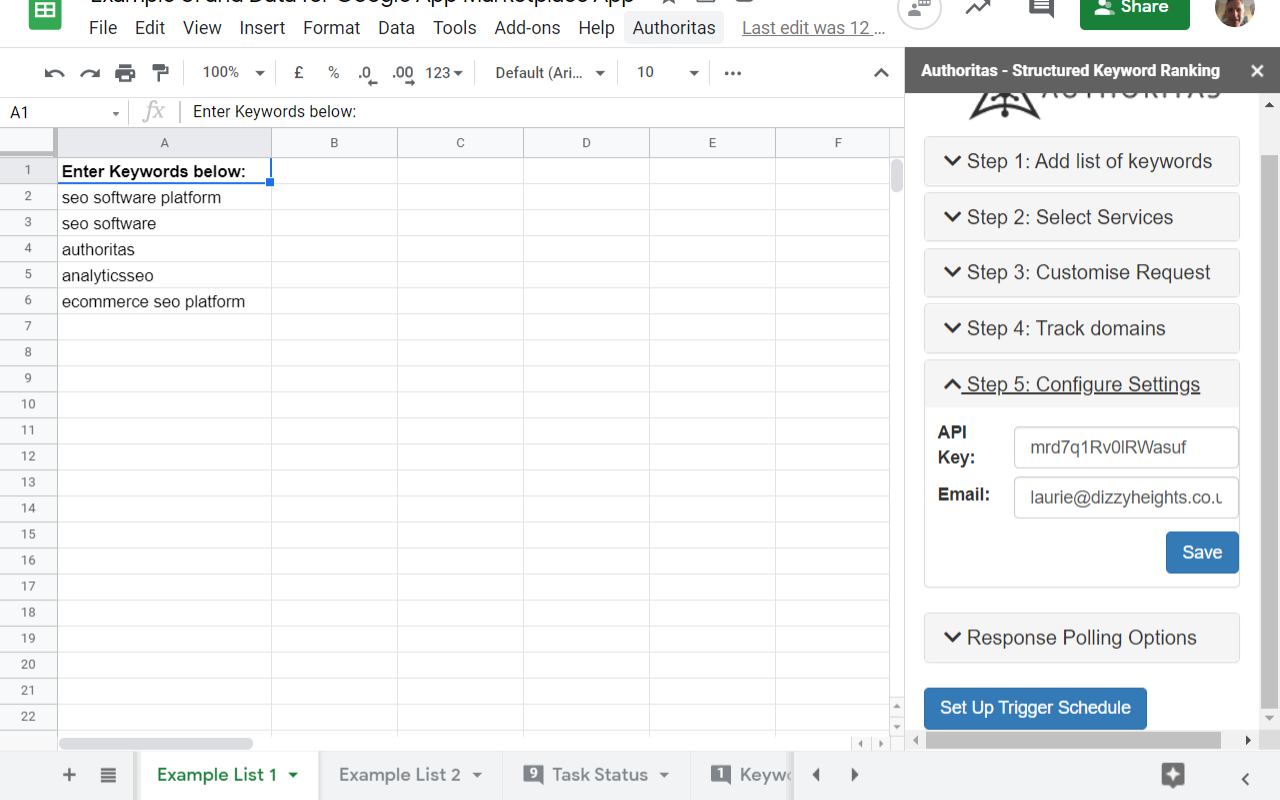Image resolution: width=1280 pixels, height=800 pixels.
Task: Open the zoom 100% dropdown
Action: [234, 73]
